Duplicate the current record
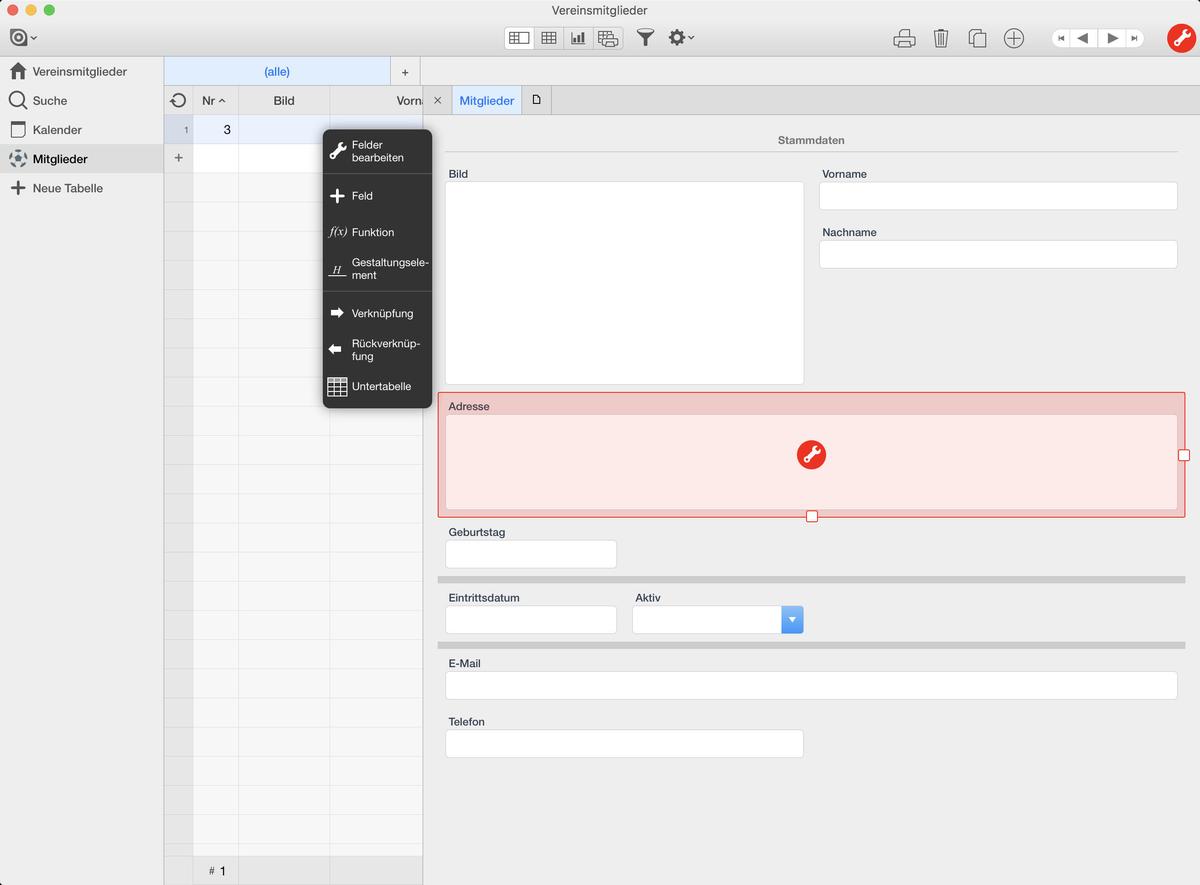Image resolution: width=1200 pixels, height=885 pixels. click(977, 38)
